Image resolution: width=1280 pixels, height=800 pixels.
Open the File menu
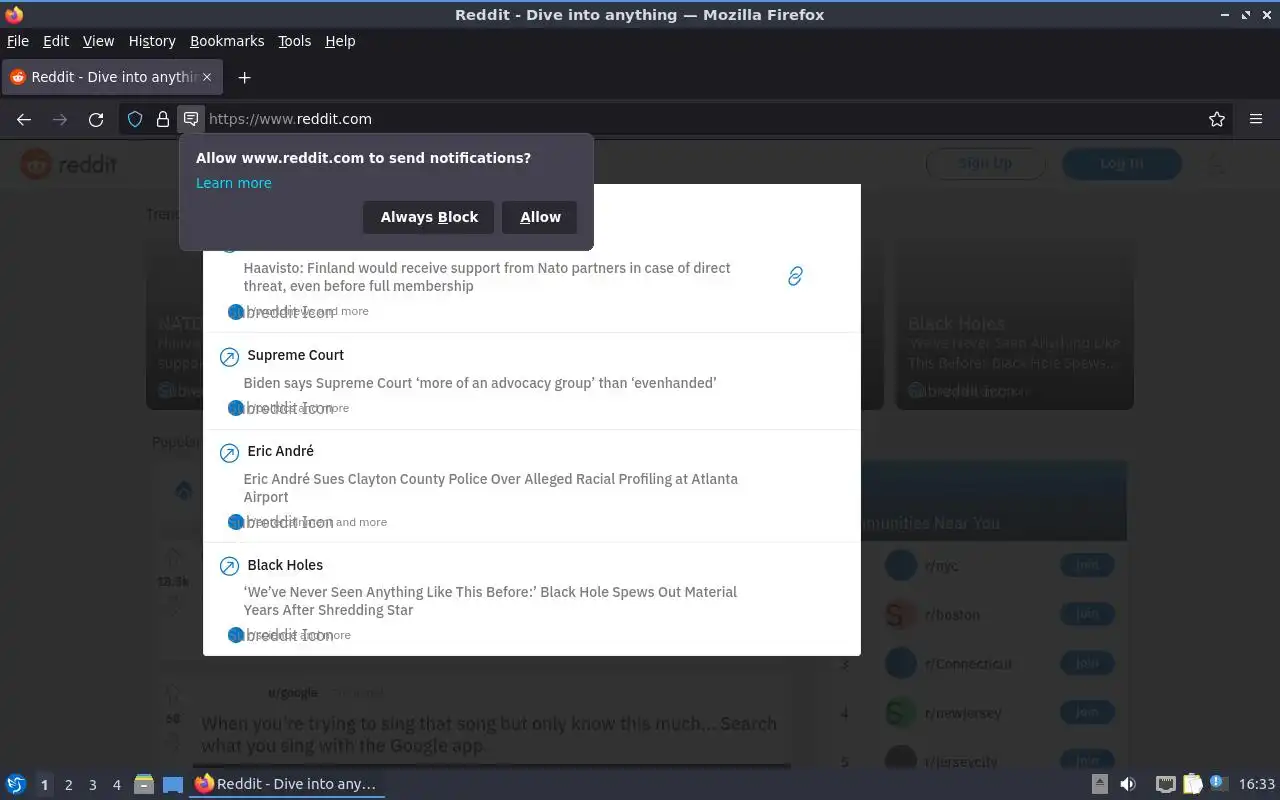click(18, 41)
